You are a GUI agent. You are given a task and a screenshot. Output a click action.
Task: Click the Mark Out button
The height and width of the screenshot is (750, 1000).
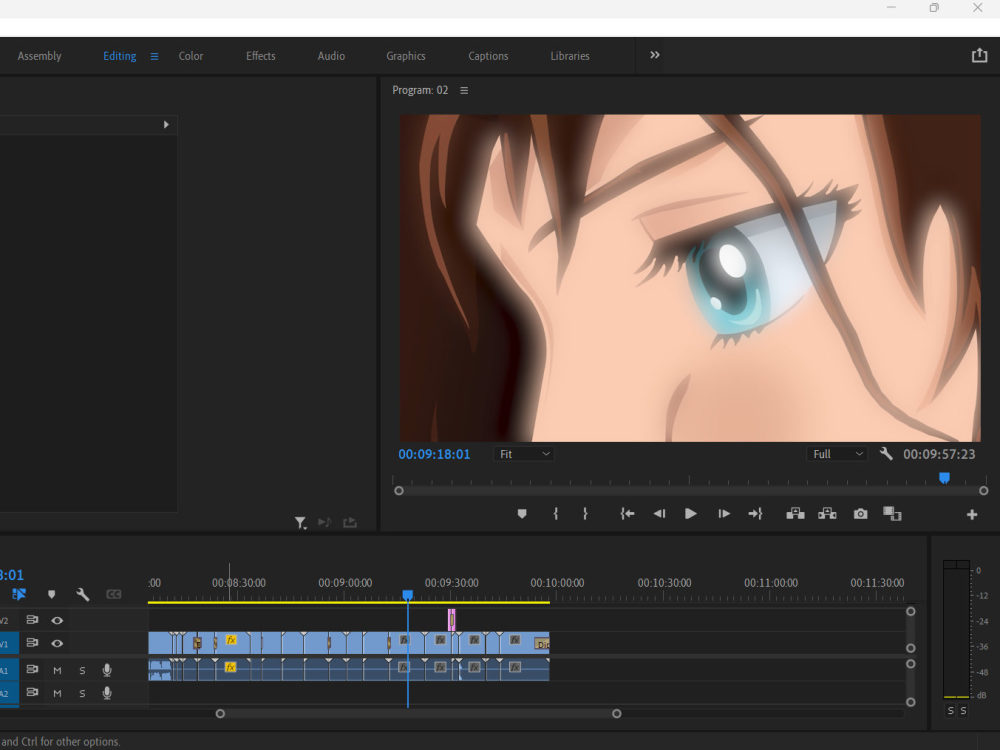pos(585,513)
